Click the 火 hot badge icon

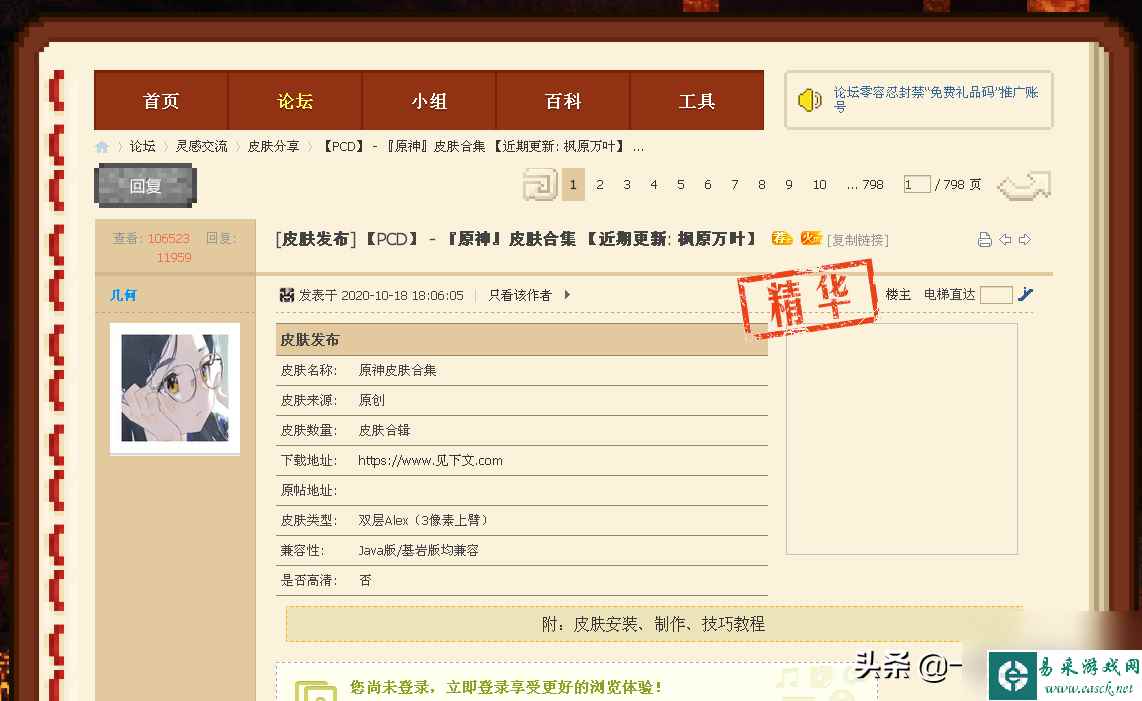pos(810,238)
